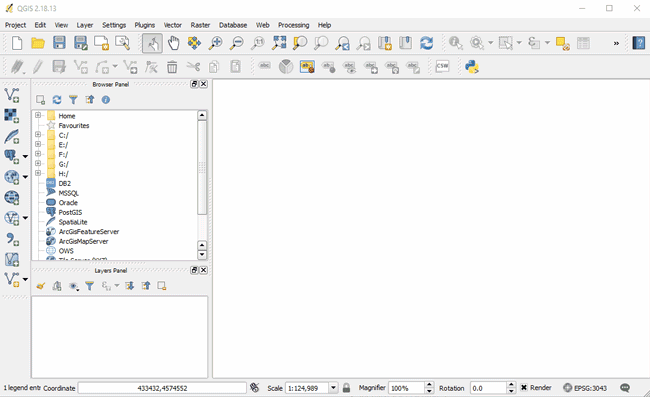650x397 pixels.
Task: Open the Processing menu
Action: 293,25
